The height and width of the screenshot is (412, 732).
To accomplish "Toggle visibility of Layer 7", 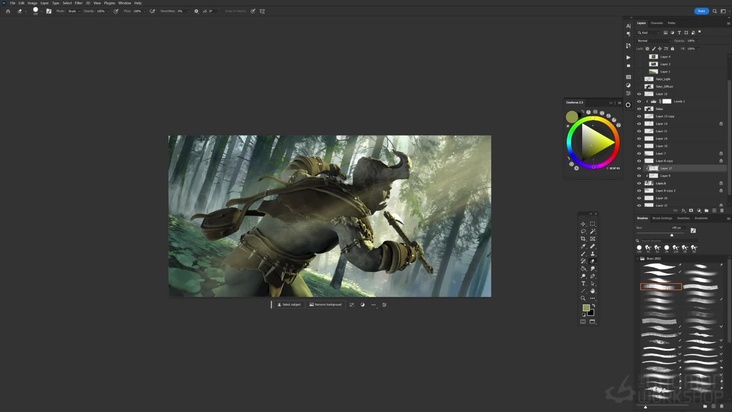I will [x=639, y=154].
